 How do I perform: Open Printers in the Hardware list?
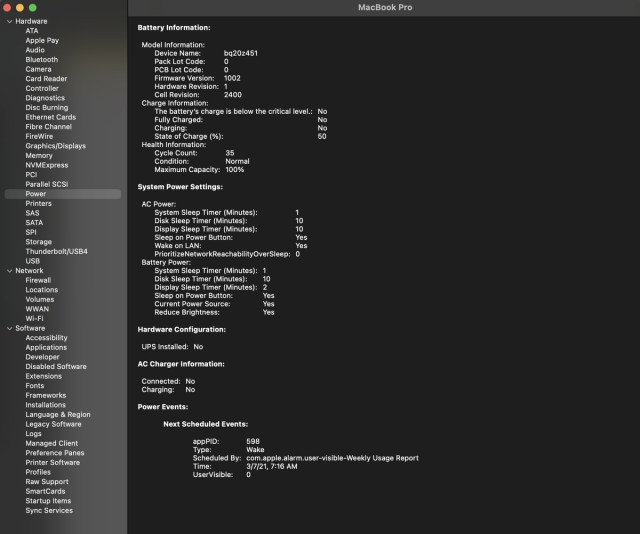[x=38, y=204]
